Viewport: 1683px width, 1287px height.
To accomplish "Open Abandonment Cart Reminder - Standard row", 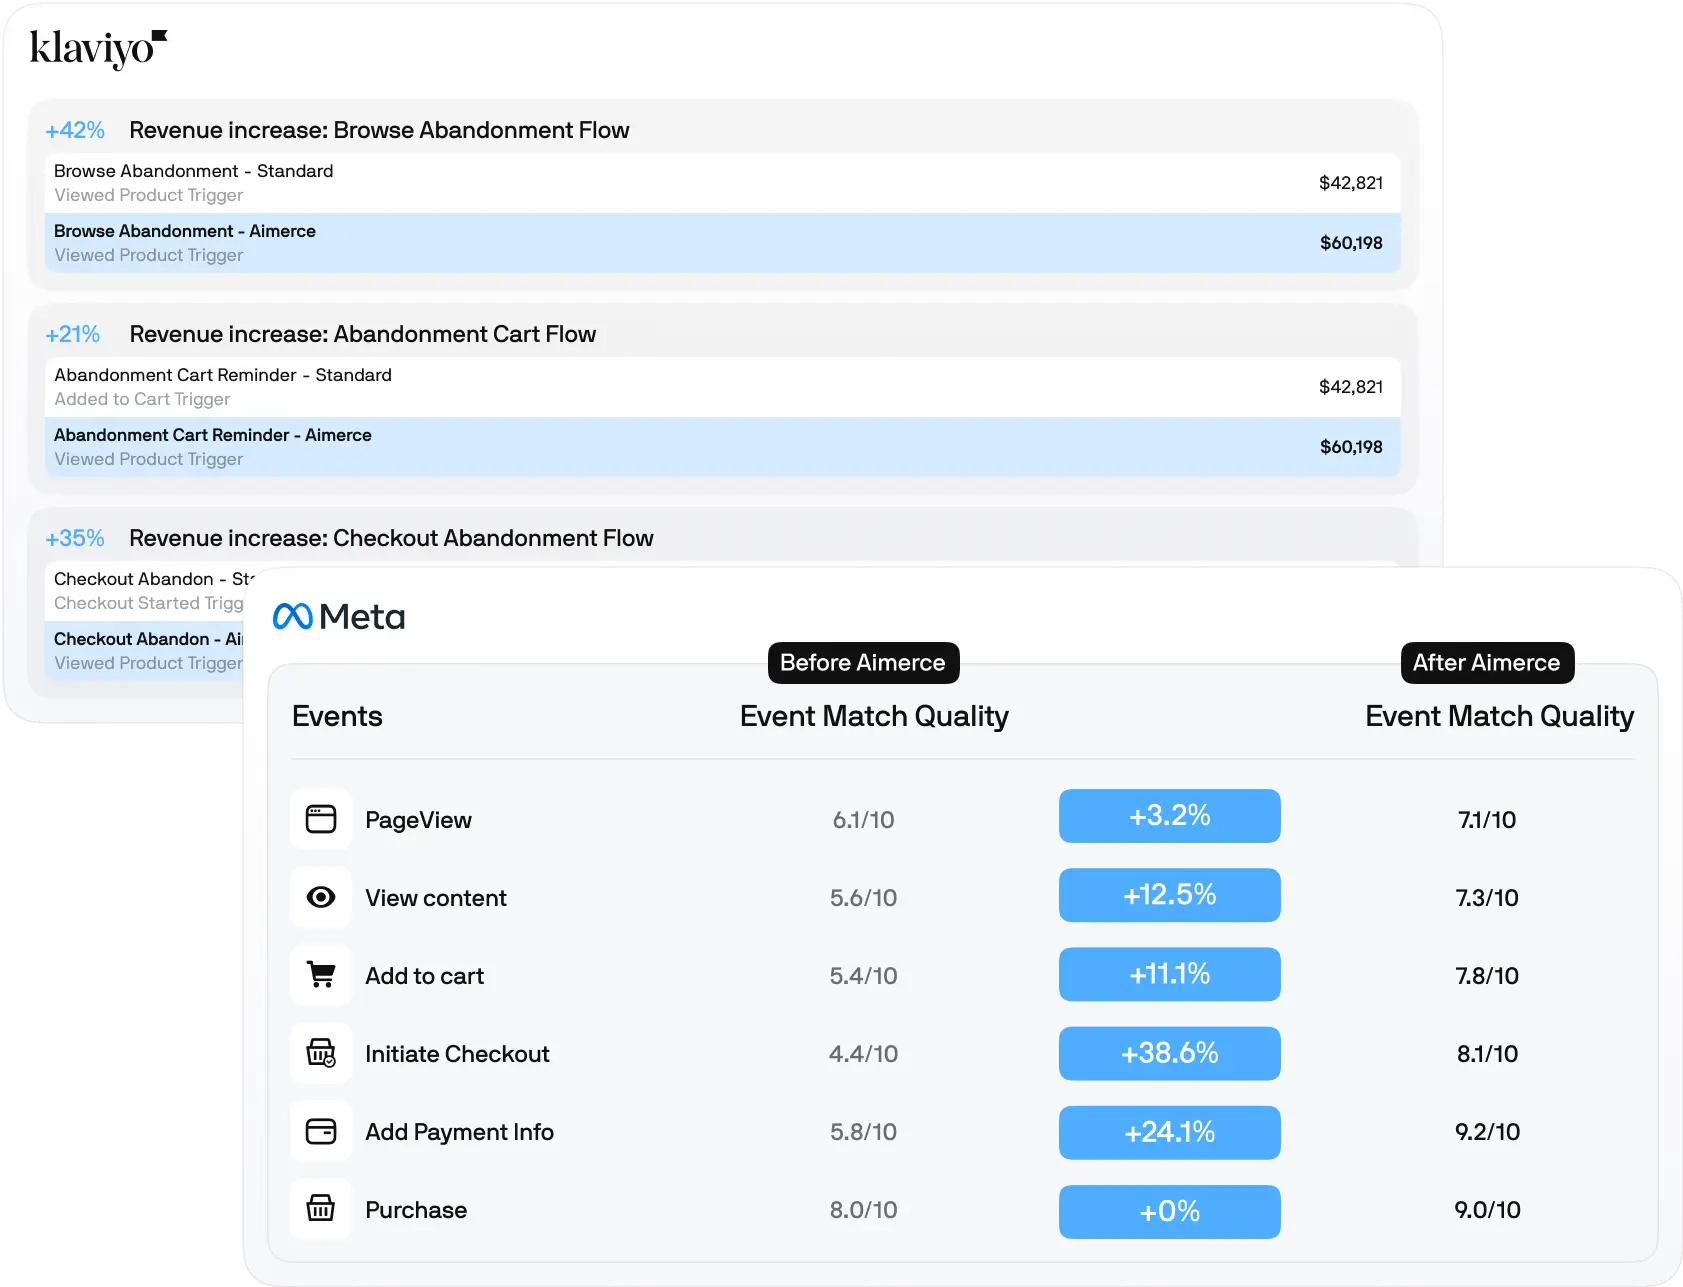I will click(x=723, y=387).
